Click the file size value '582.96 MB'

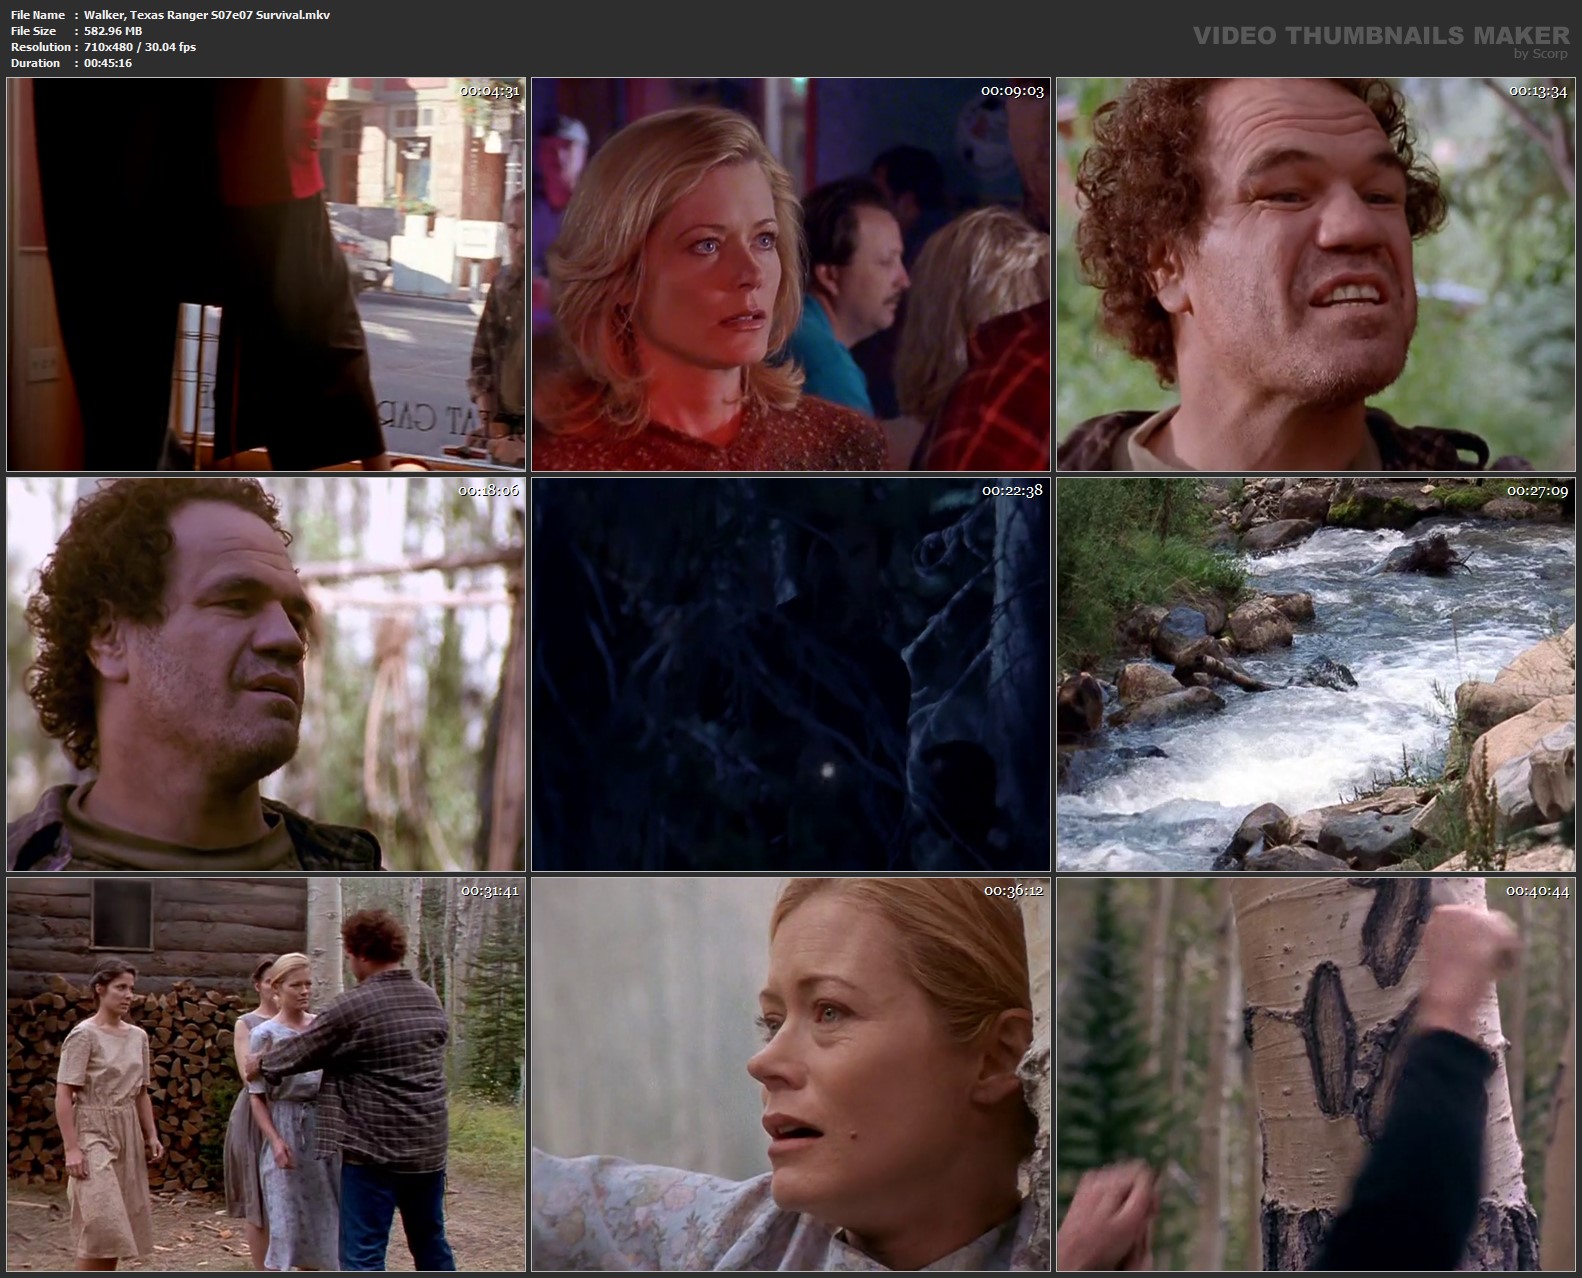(113, 31)
